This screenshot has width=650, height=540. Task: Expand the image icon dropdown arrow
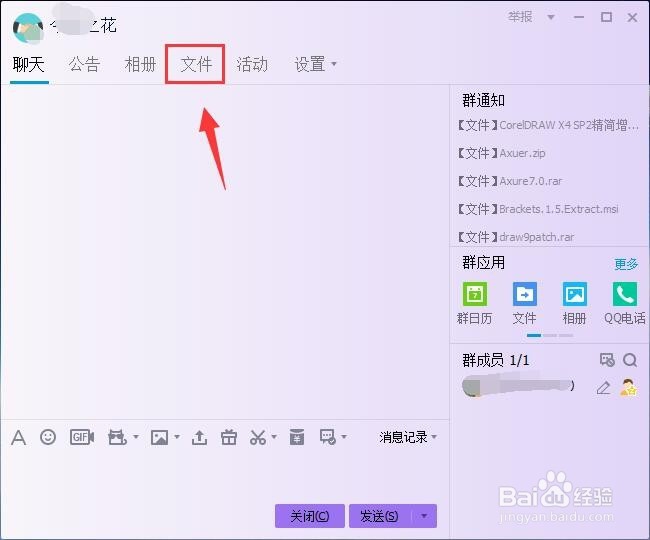[x=177, y=437]
